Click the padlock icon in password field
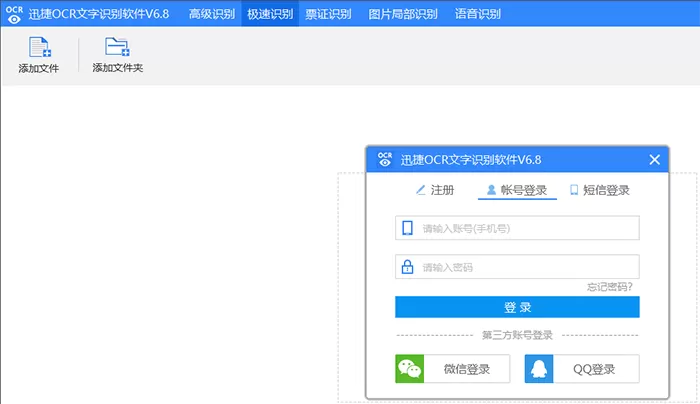 click(x=407, y=267)
